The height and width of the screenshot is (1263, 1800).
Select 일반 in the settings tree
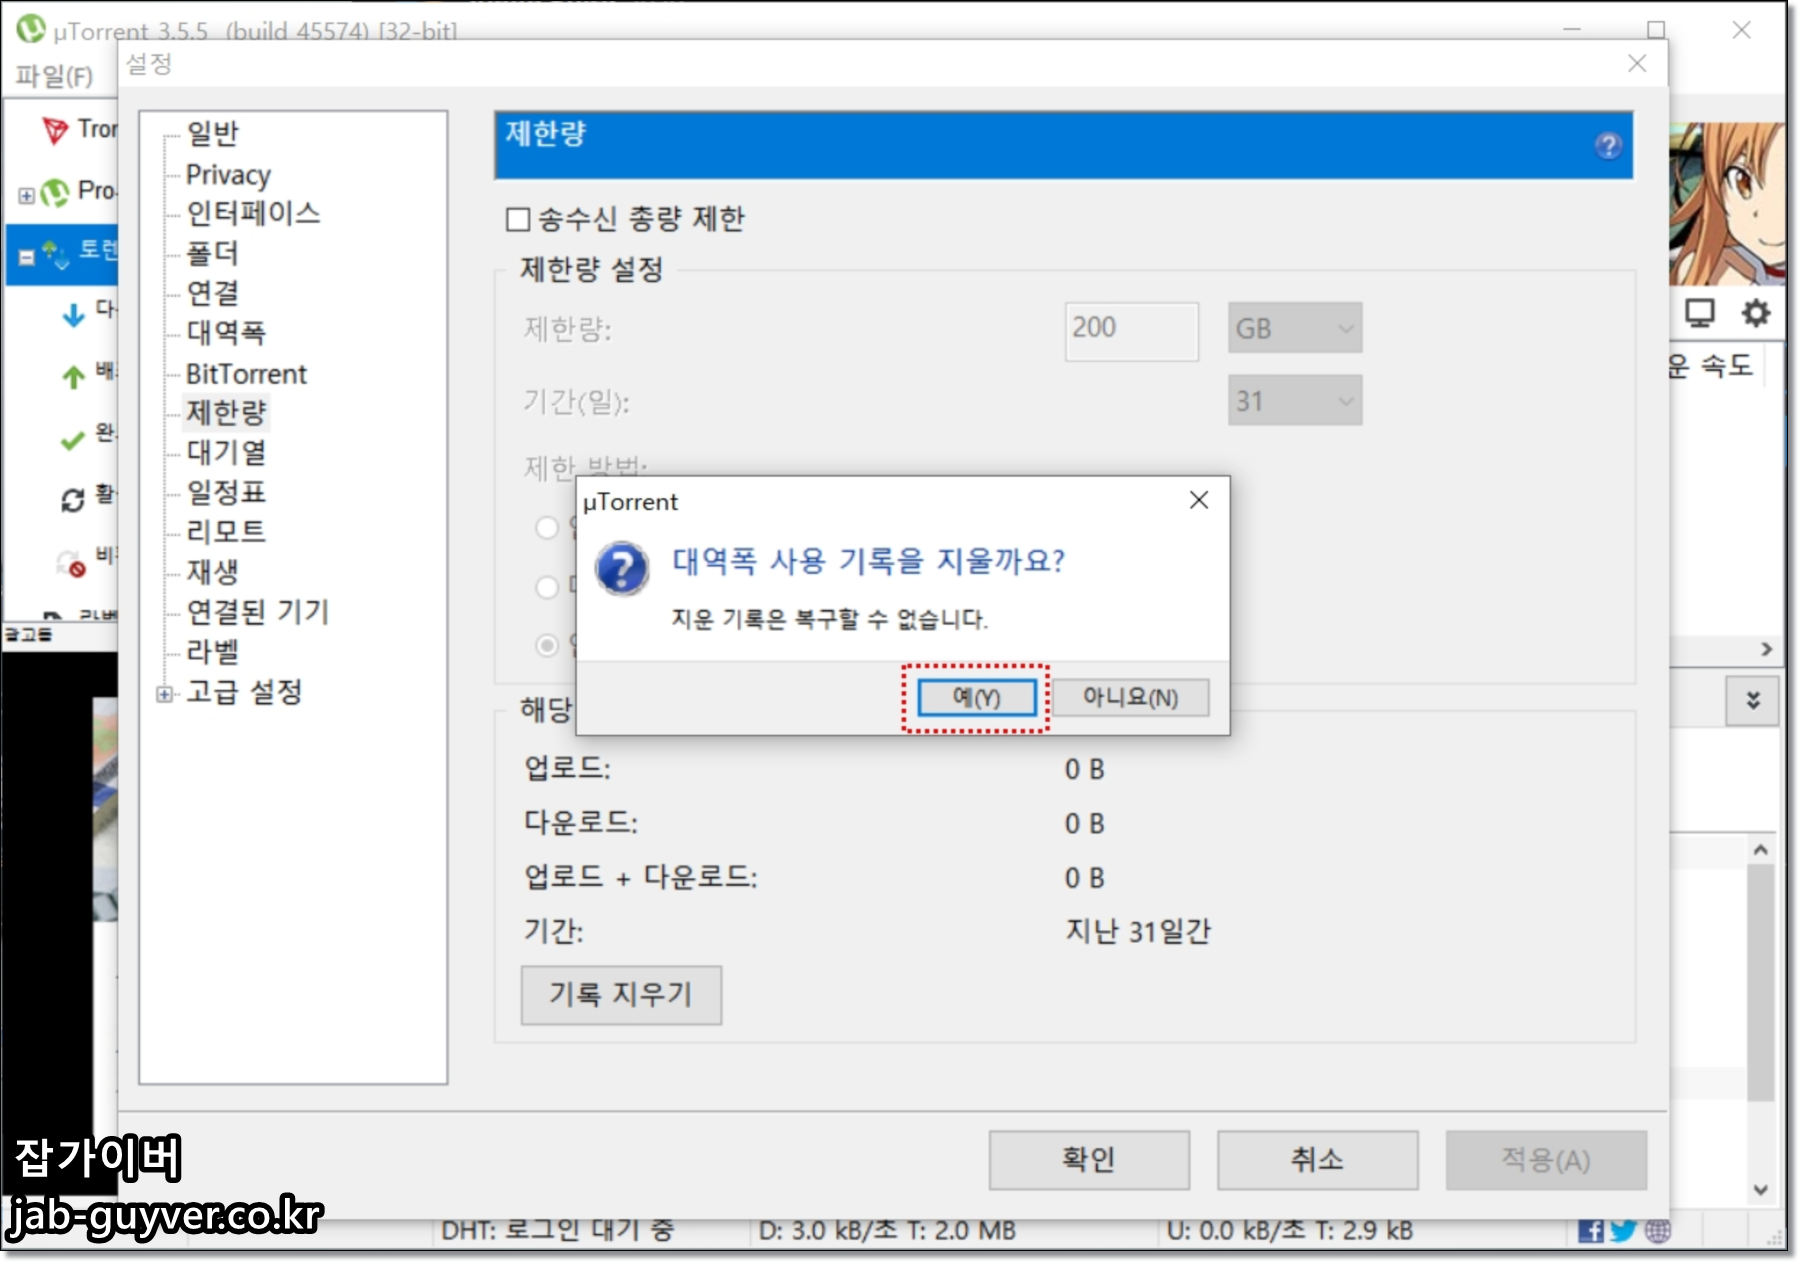[213, 133]
